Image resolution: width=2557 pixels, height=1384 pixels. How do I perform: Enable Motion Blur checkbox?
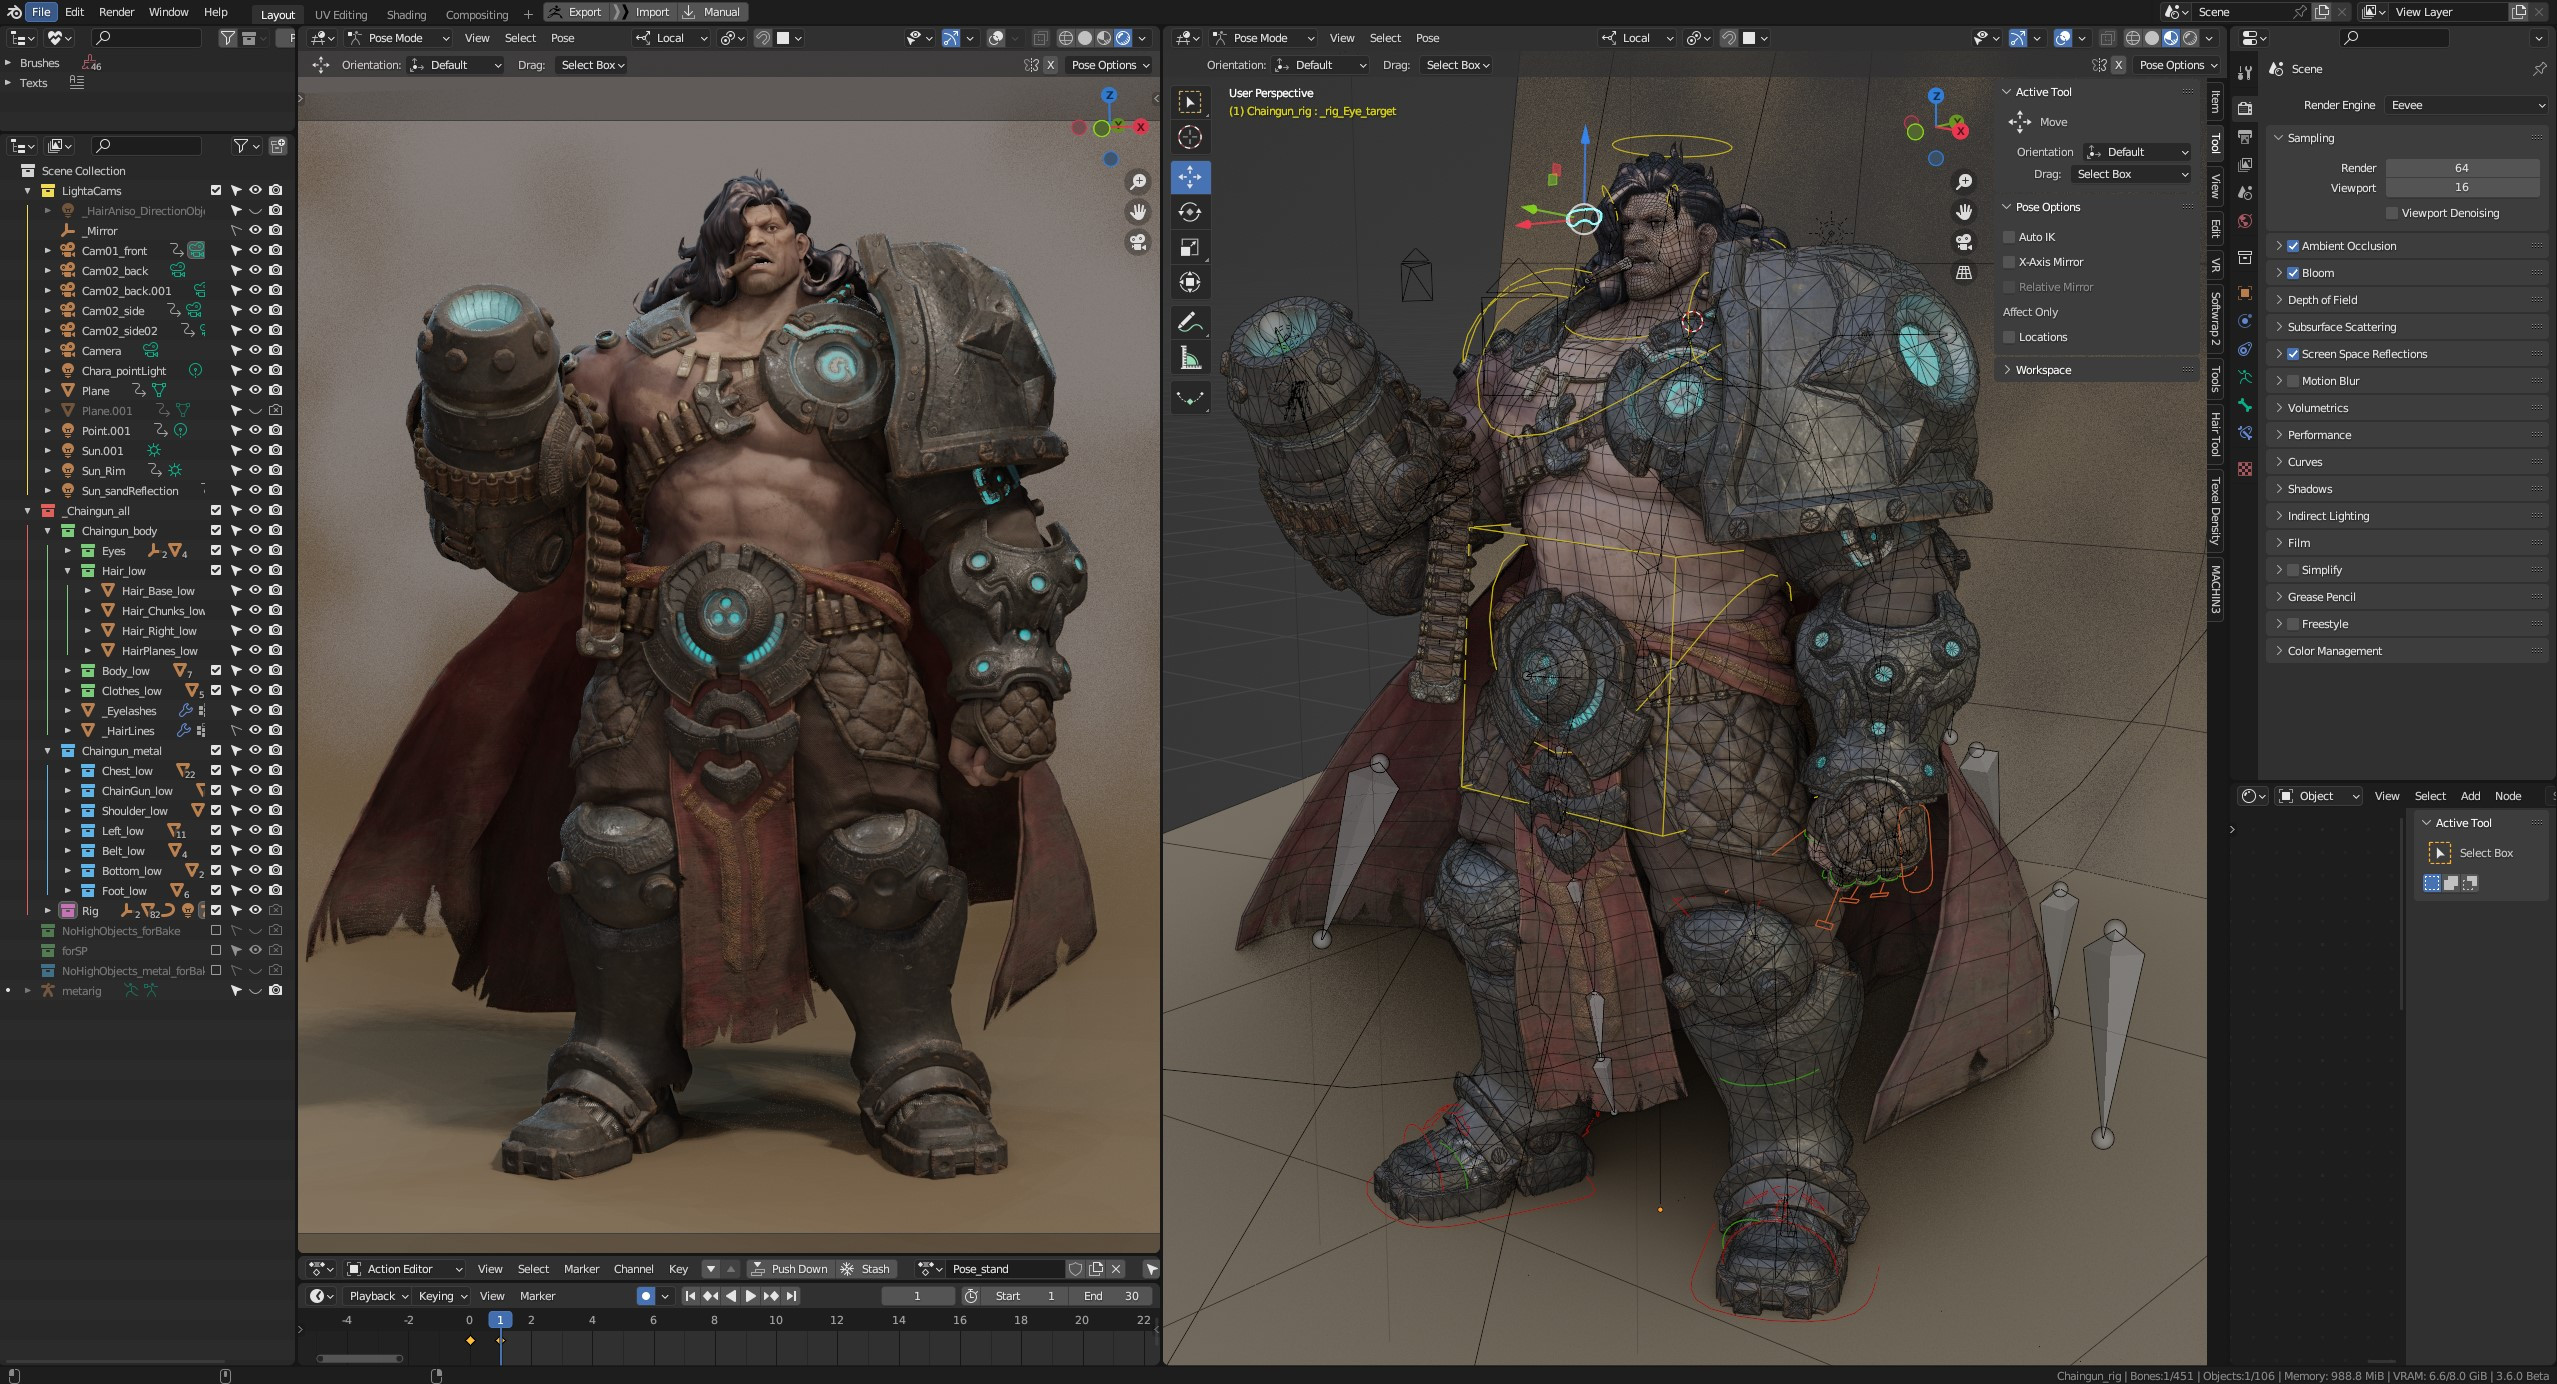pyautogui.click(x=2293, y=381)
